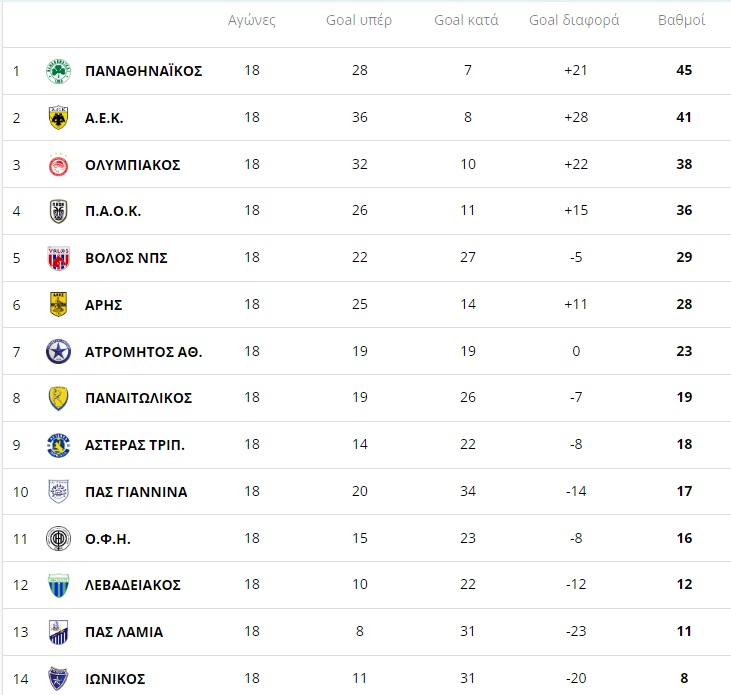The width and height of the screenshot is (731, 695).
Task: Sort by the Goal διαφορά column header
Action: [574, 20]
